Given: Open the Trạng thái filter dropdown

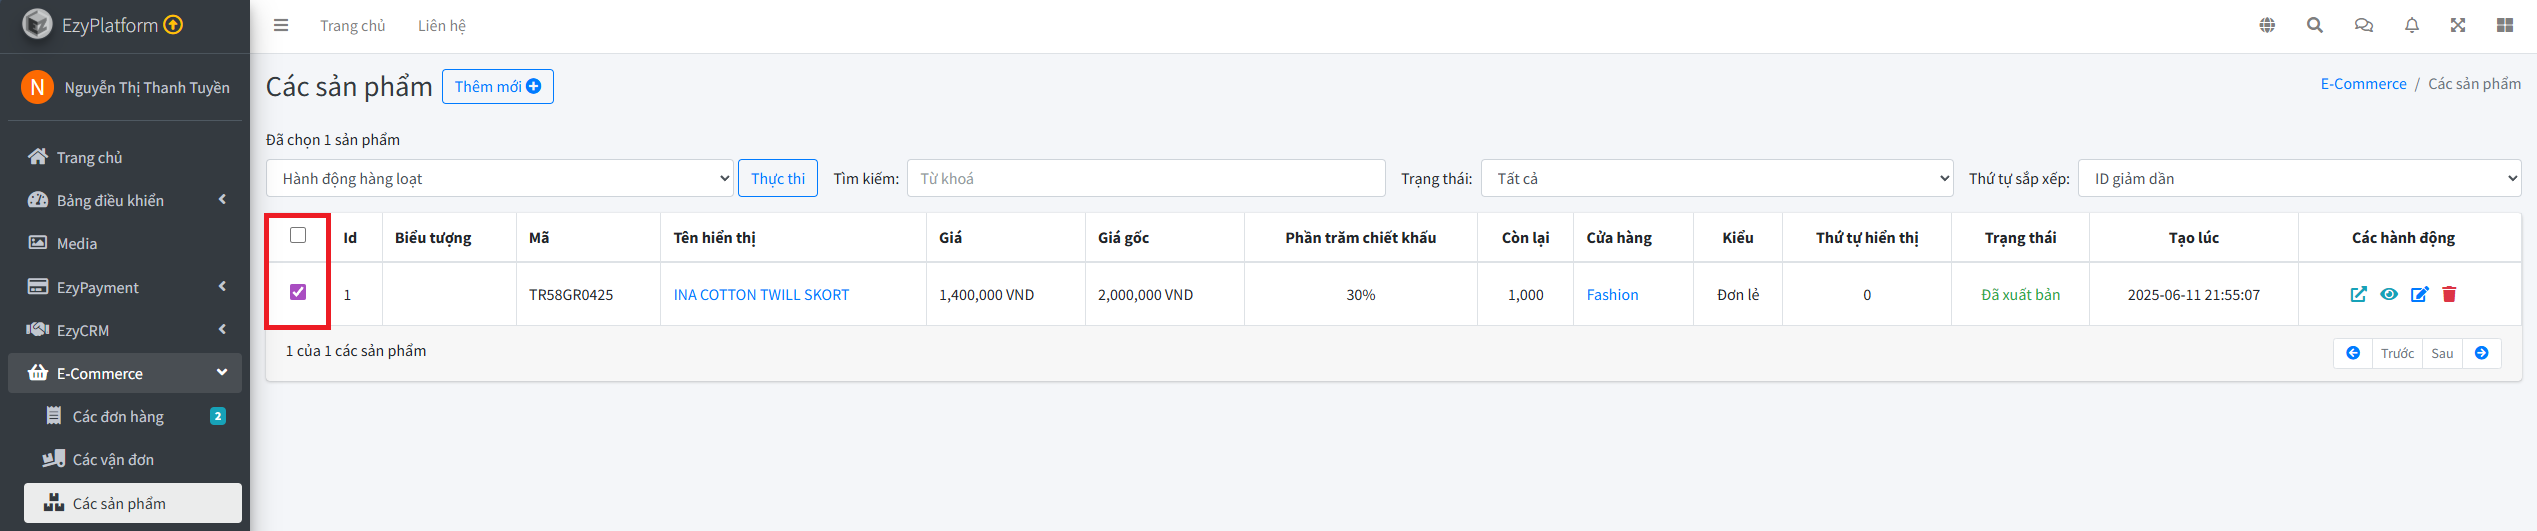Looking at the screenshot, I should 1716,179.
